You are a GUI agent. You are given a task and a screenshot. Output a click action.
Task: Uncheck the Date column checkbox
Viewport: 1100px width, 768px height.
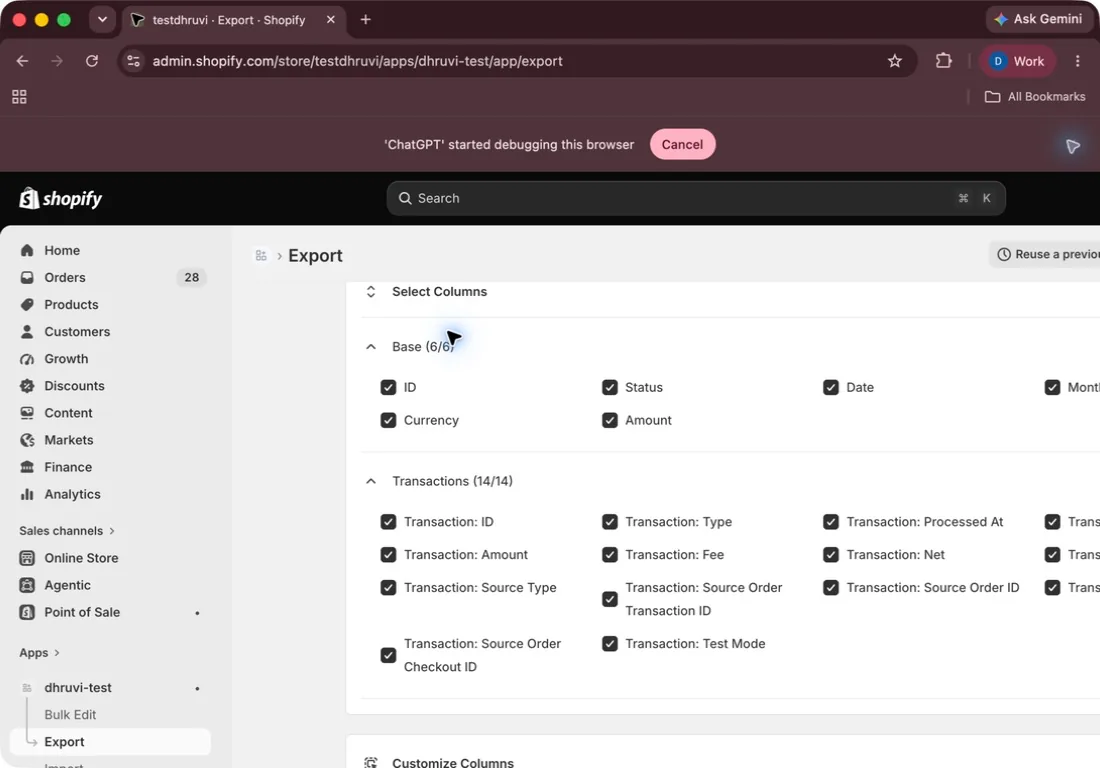click(831, 387)
